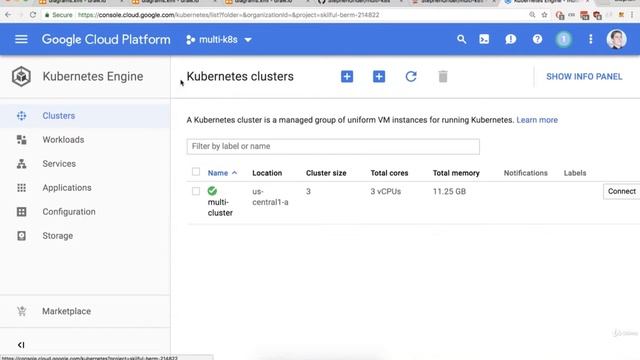This screenshot has height=360, width=640.
Task: Click the second blue plus deploy icon
Action: 379,76
